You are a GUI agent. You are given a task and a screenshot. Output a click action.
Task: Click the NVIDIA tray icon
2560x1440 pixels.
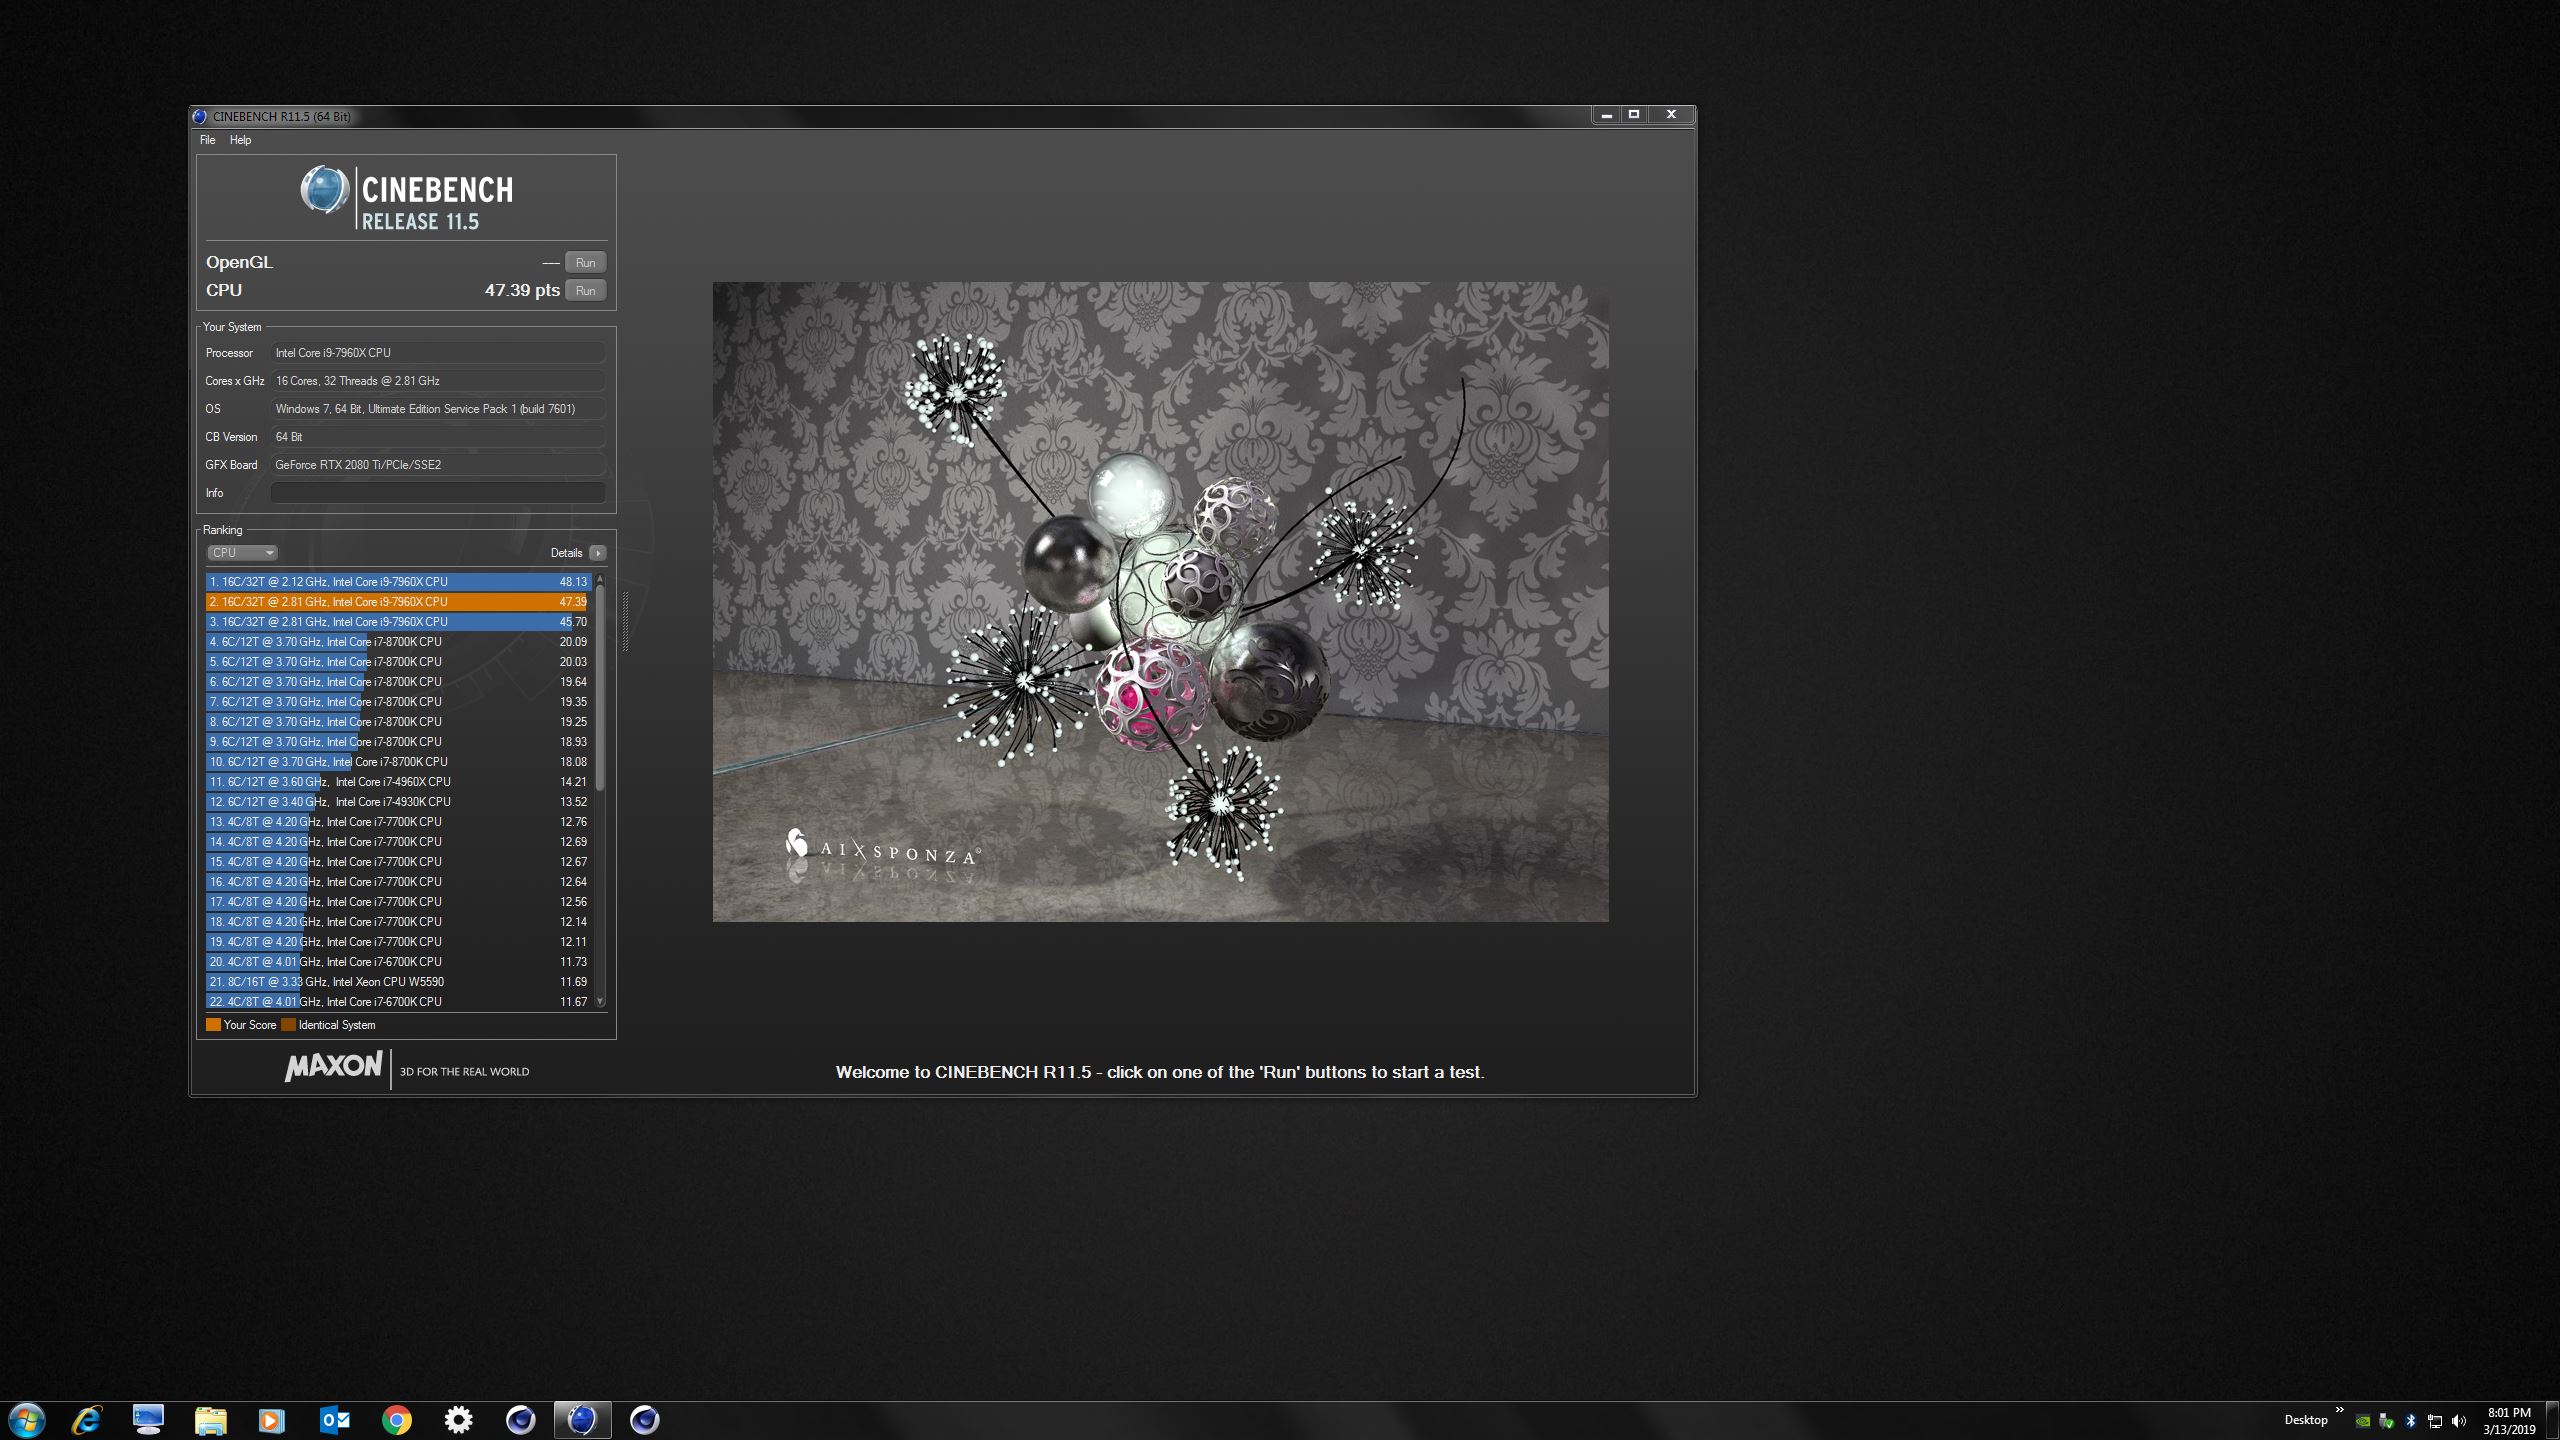2363,1421
